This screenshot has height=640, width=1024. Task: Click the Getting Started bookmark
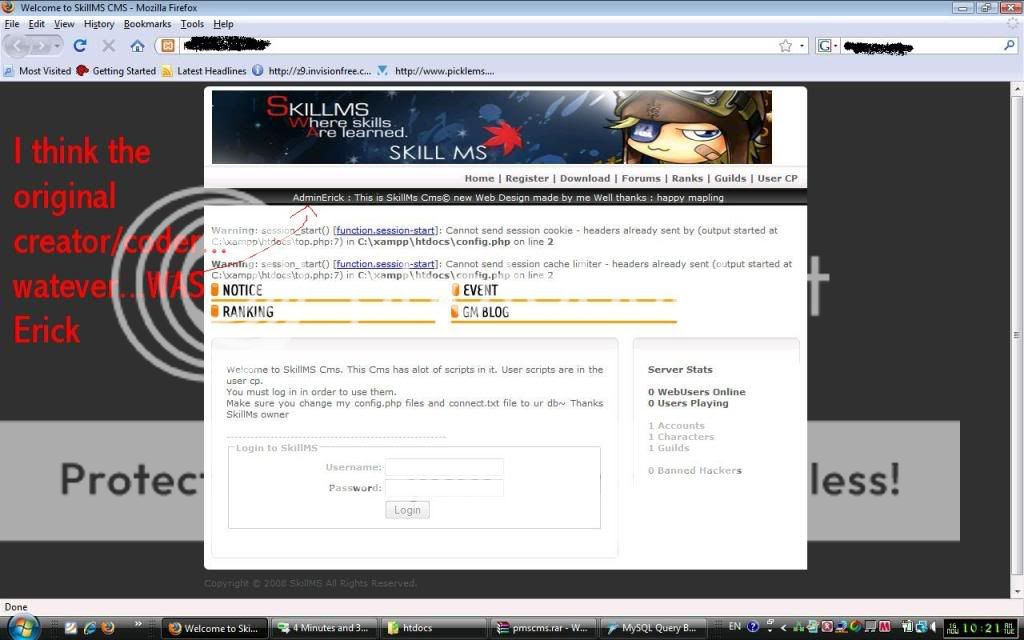[x=116, y=71]
